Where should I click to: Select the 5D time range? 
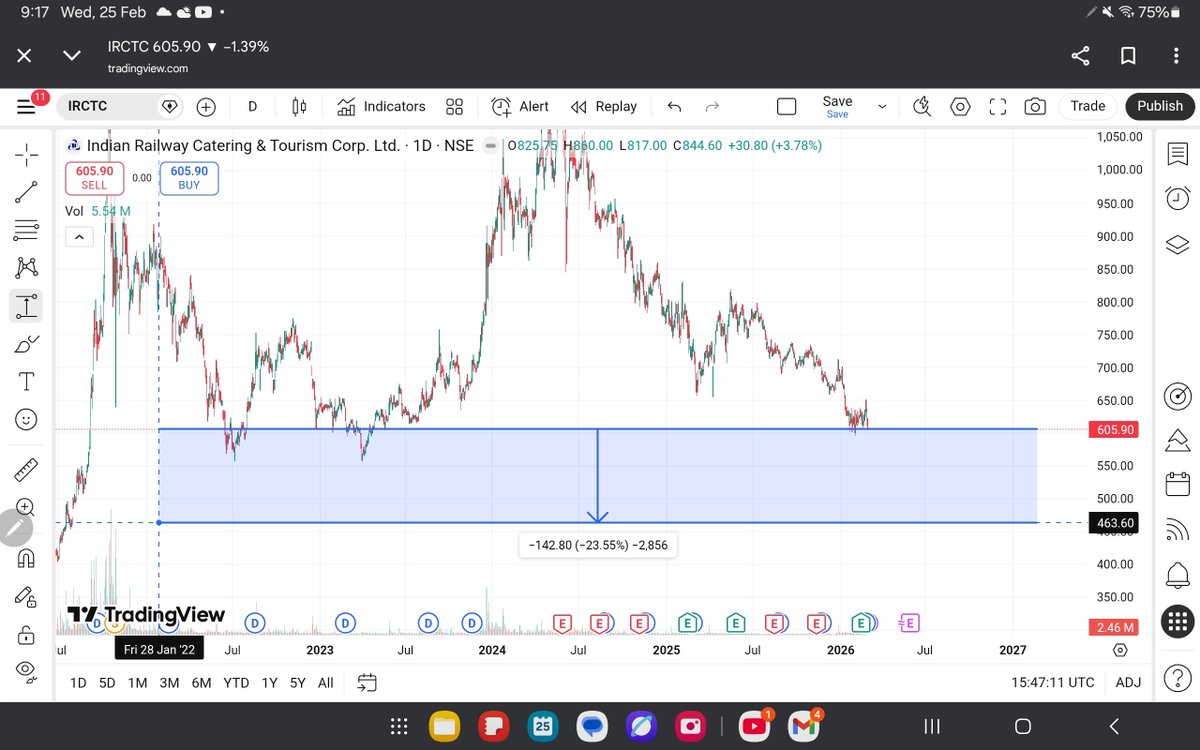(107, 683)
